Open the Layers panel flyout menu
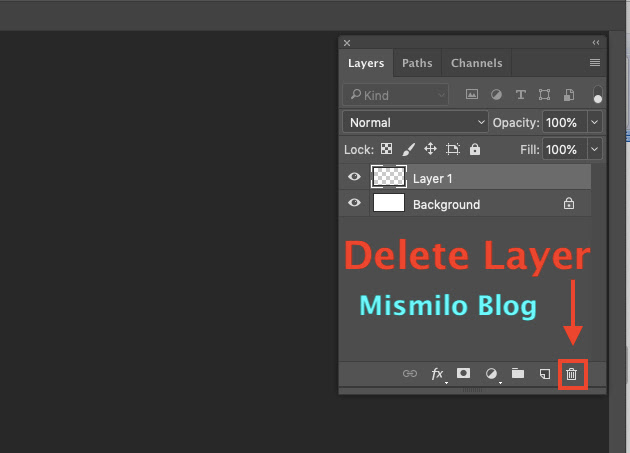This screenshot has height=453, width=630. (x=595, y=63)
